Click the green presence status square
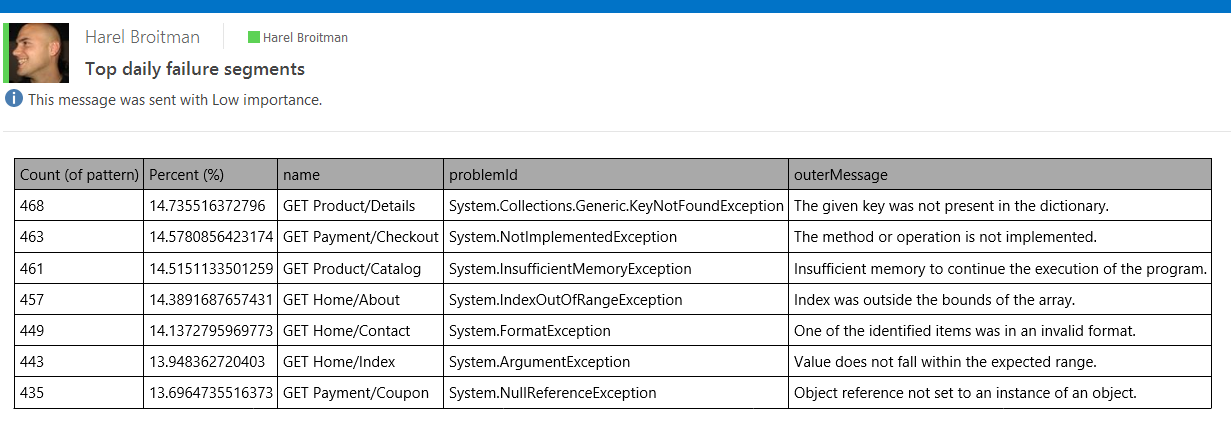This screenshot has height=425, width=1231. coord(254,38)
